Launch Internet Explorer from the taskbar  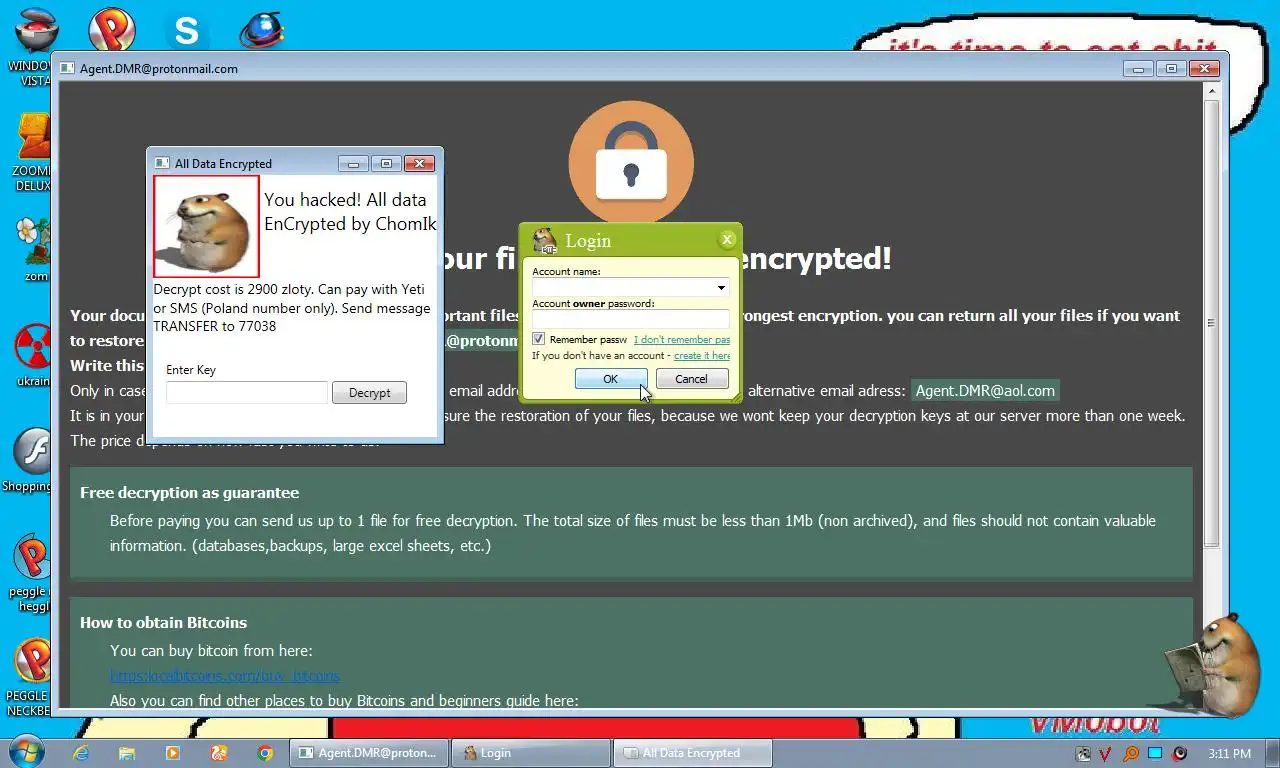tap(82, 753)
